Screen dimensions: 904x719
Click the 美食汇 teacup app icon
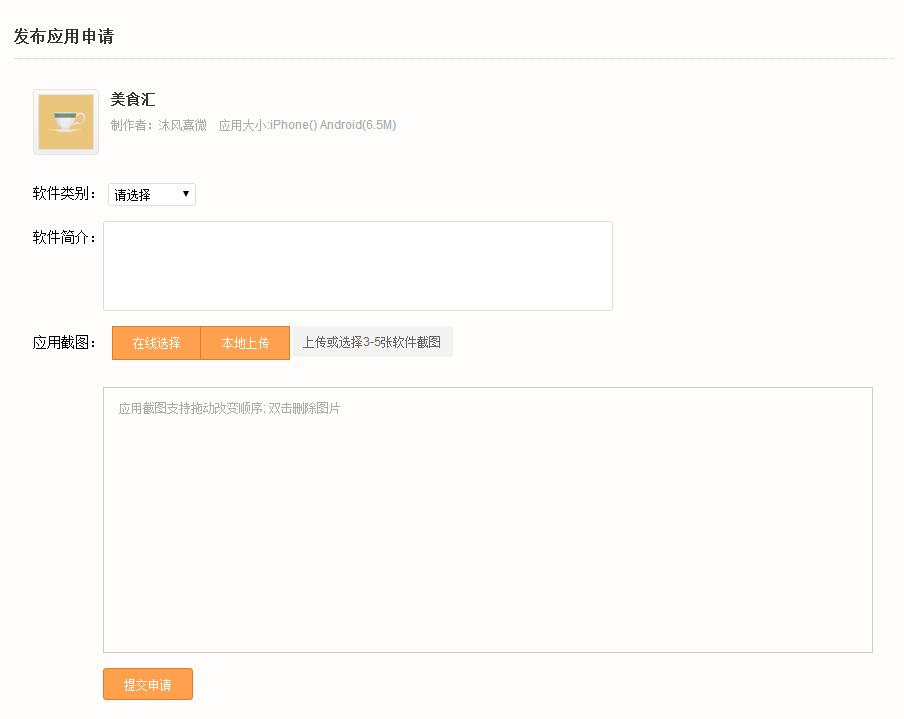66,122
